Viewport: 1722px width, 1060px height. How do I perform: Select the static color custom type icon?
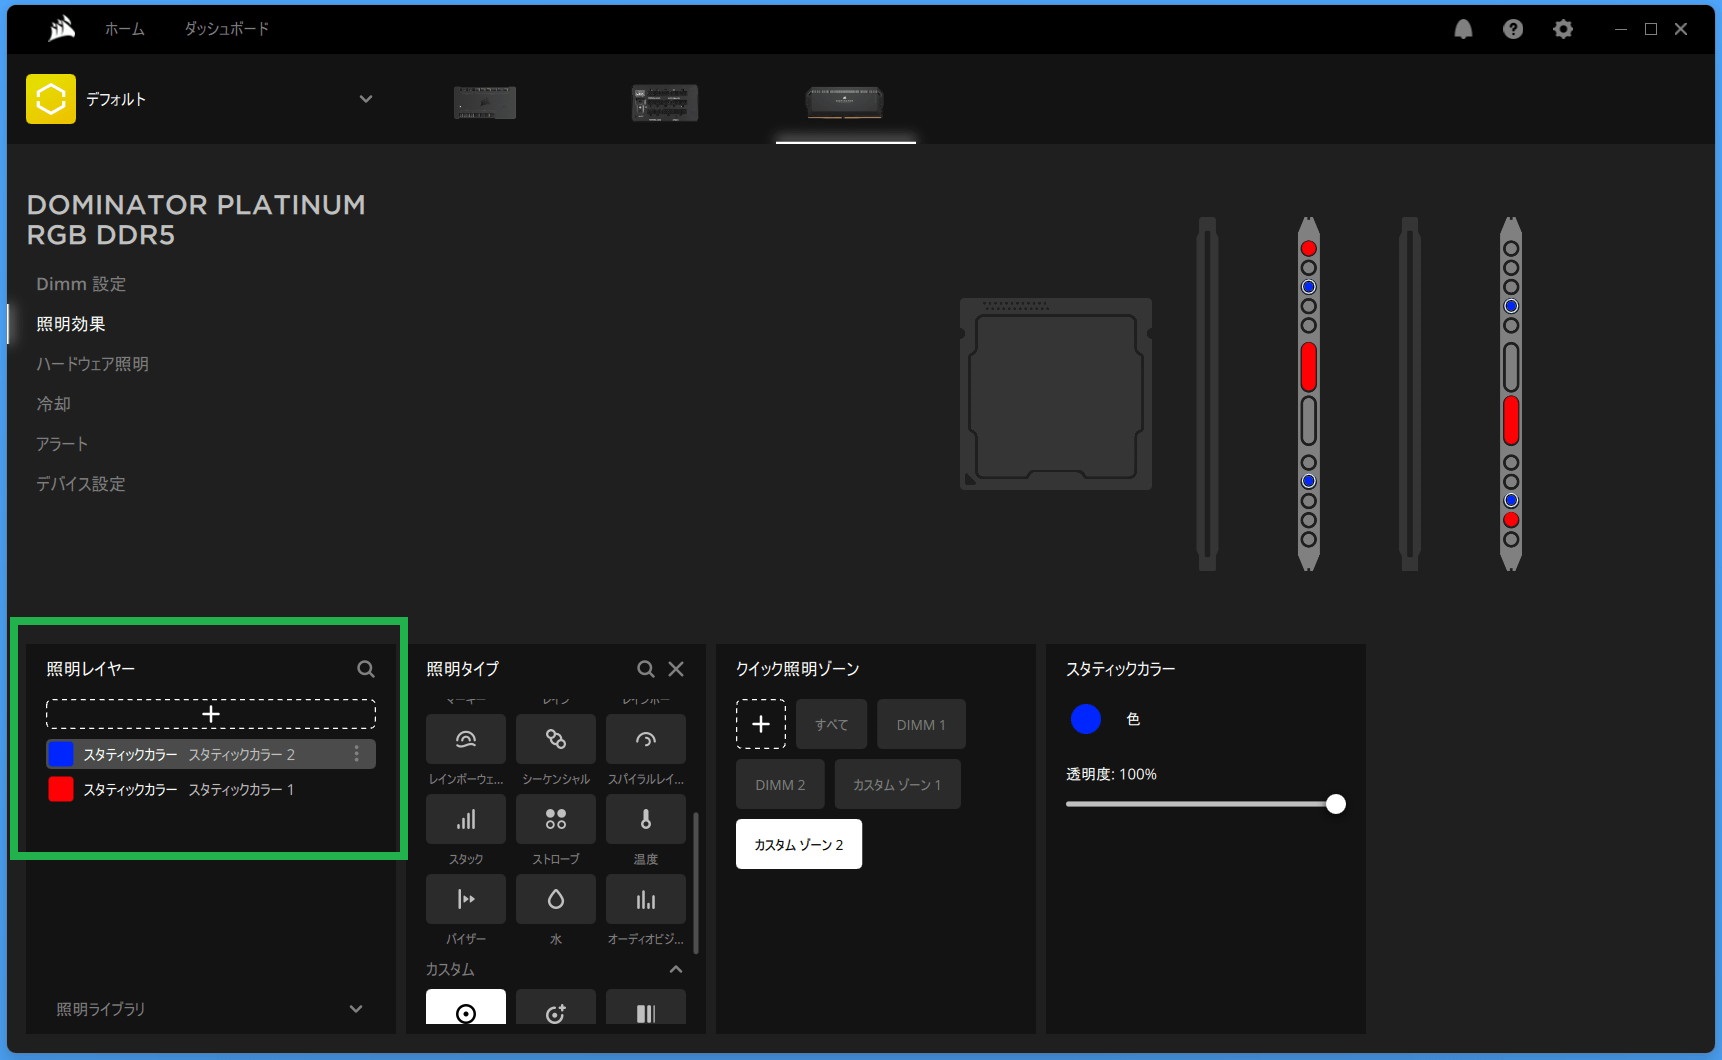466,1007
